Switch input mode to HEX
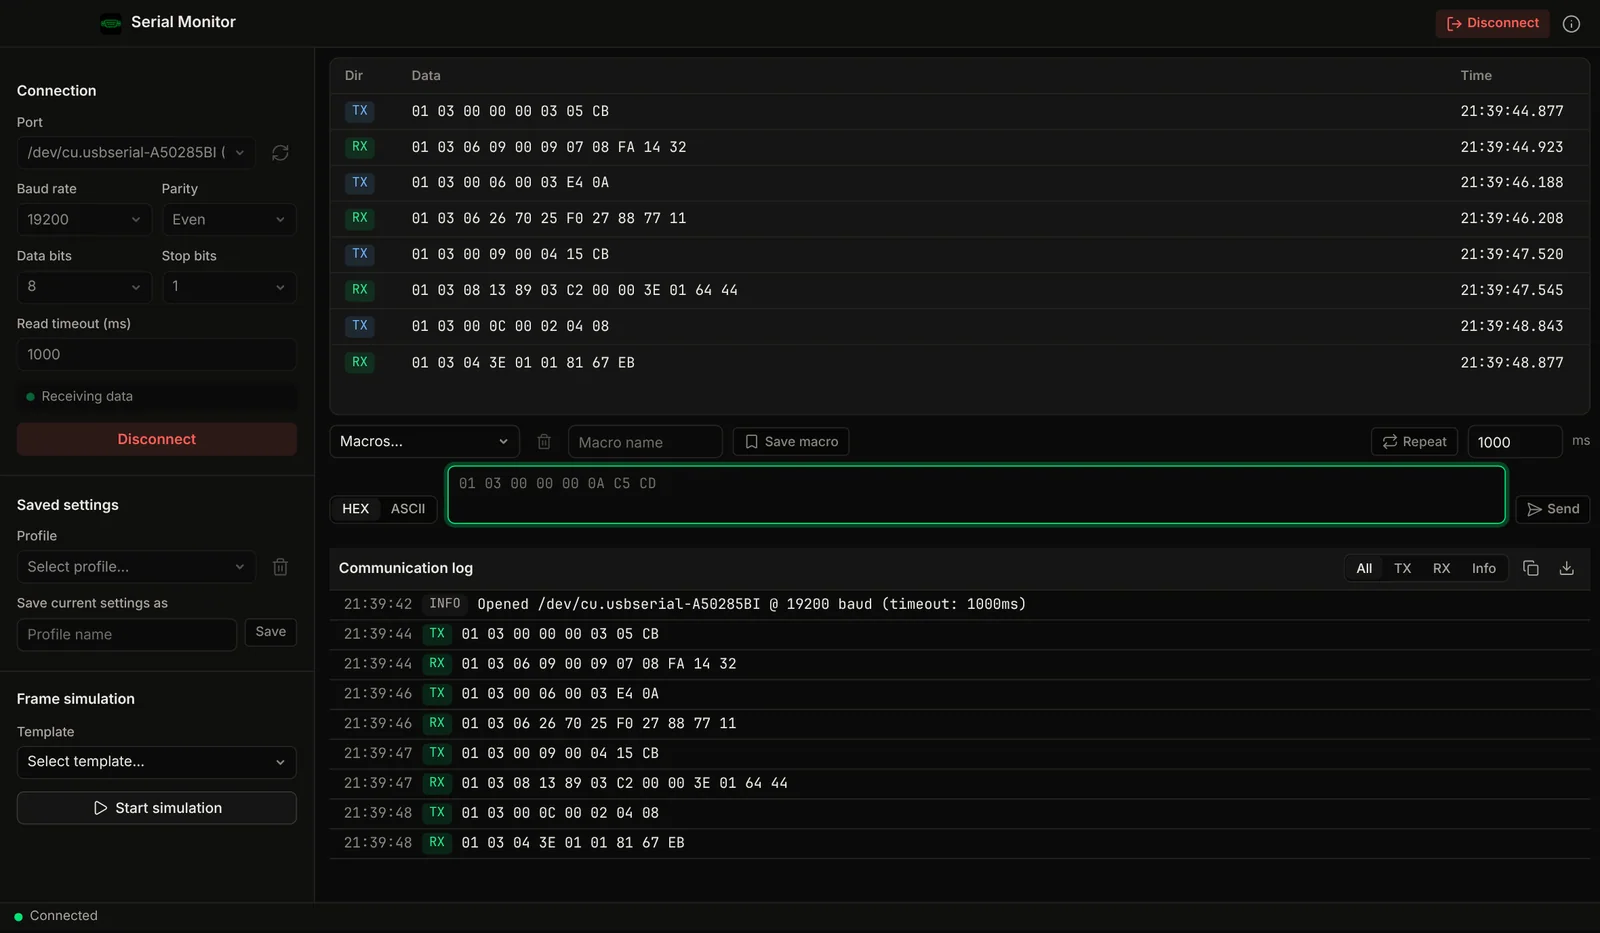Screen dimensions: 1600x933 point(356,509)
